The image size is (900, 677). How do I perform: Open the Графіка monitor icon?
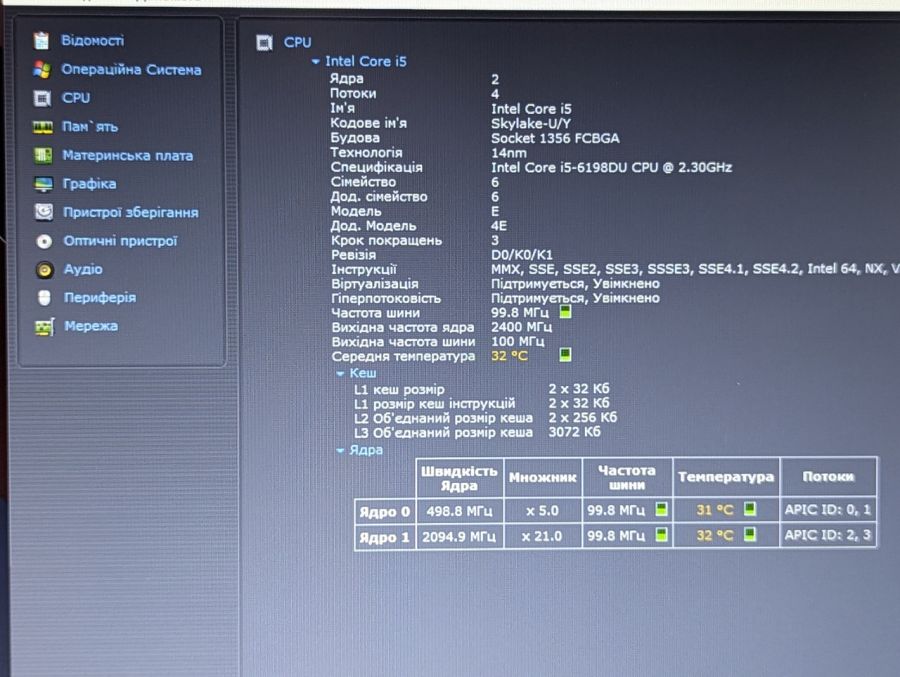click(44, 184)
